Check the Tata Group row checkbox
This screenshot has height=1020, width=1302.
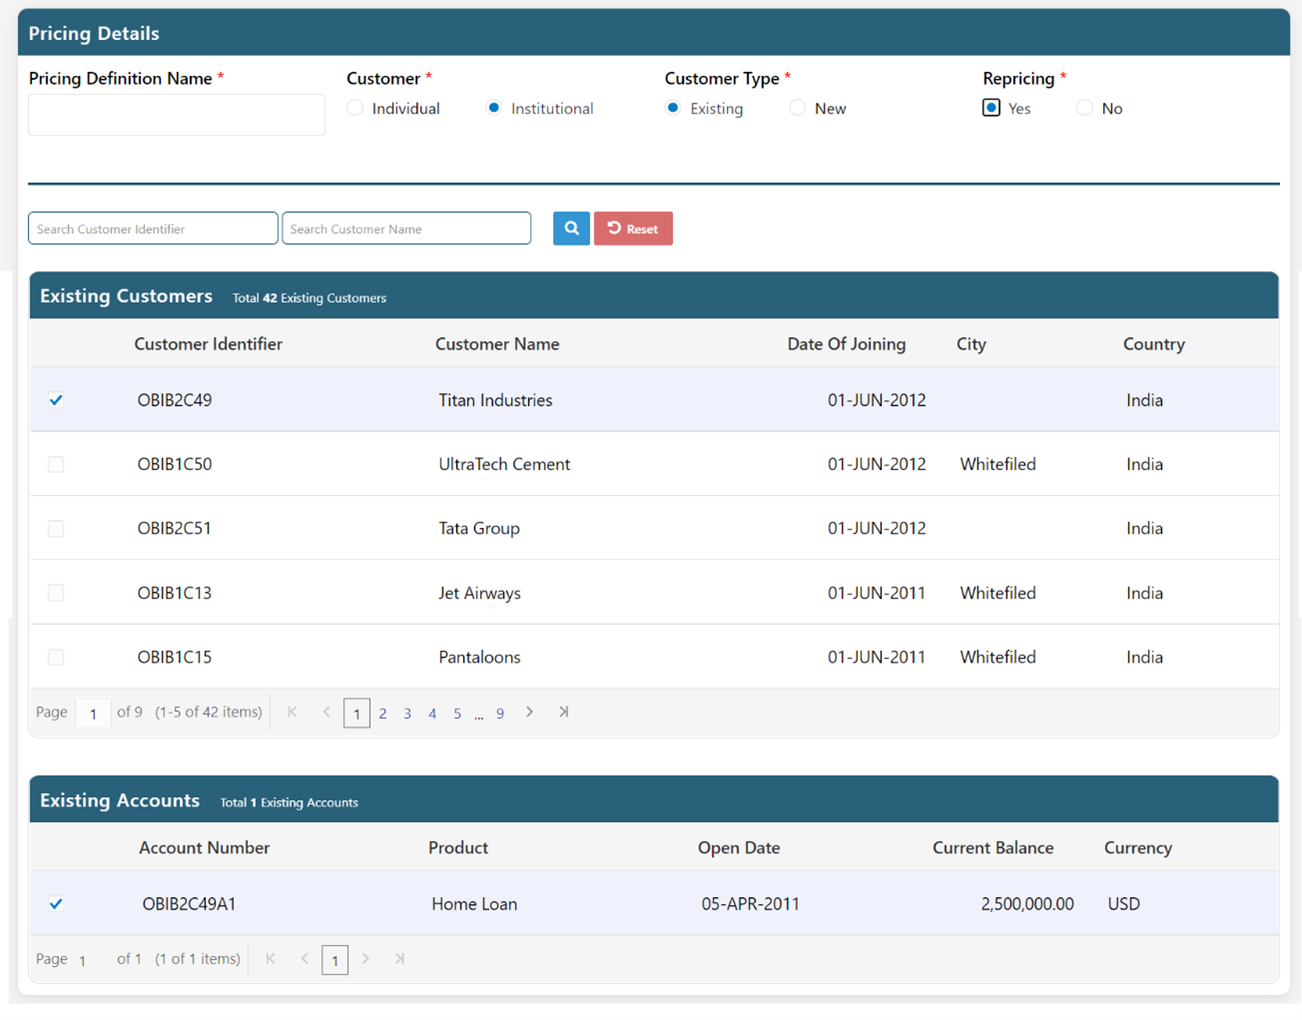[x=56, y=528]
